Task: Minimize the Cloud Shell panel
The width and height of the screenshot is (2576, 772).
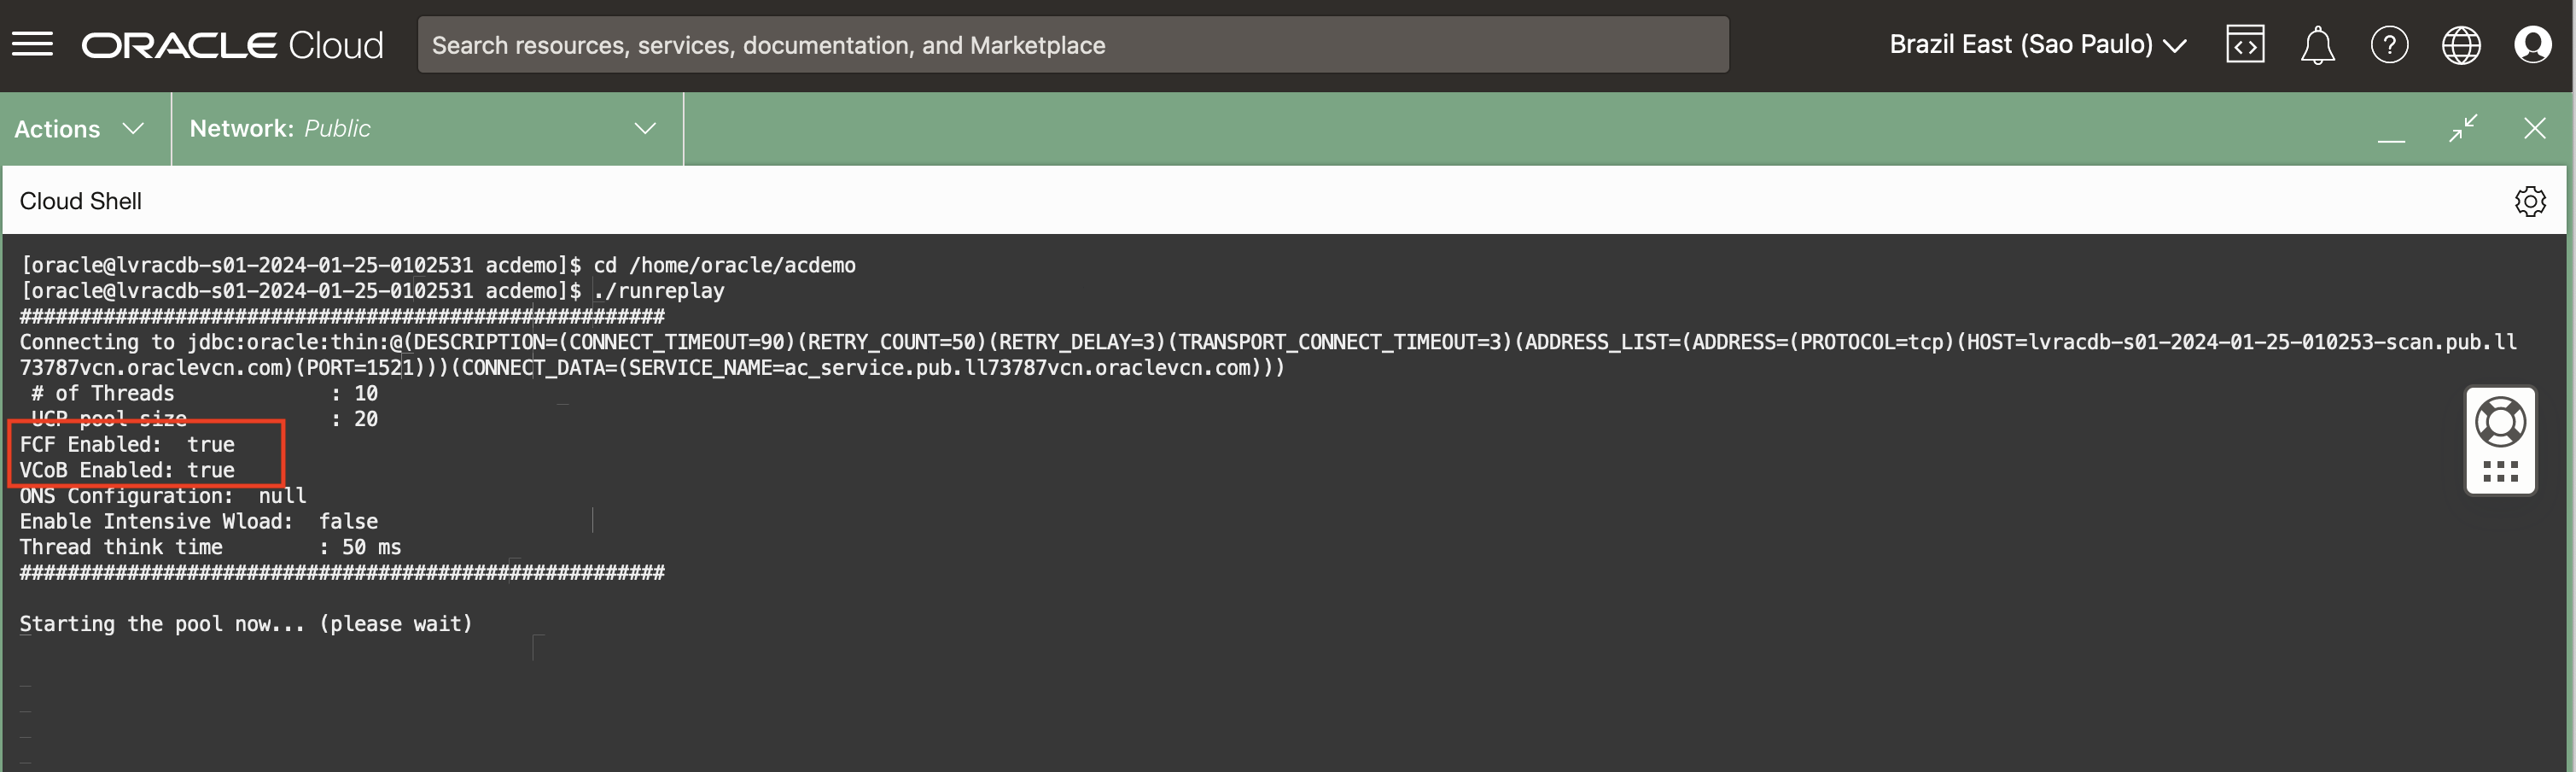Action: pyautogui.click(x=2390, y=131)
